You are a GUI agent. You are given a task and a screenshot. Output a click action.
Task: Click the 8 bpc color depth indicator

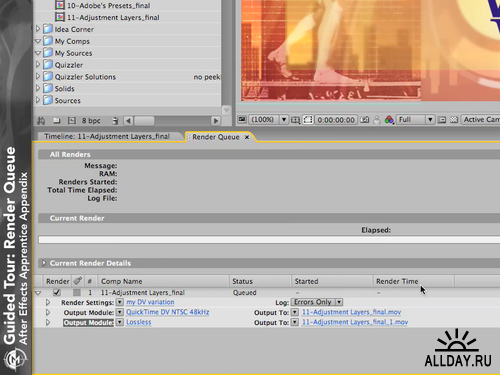[x=91, y=121]
